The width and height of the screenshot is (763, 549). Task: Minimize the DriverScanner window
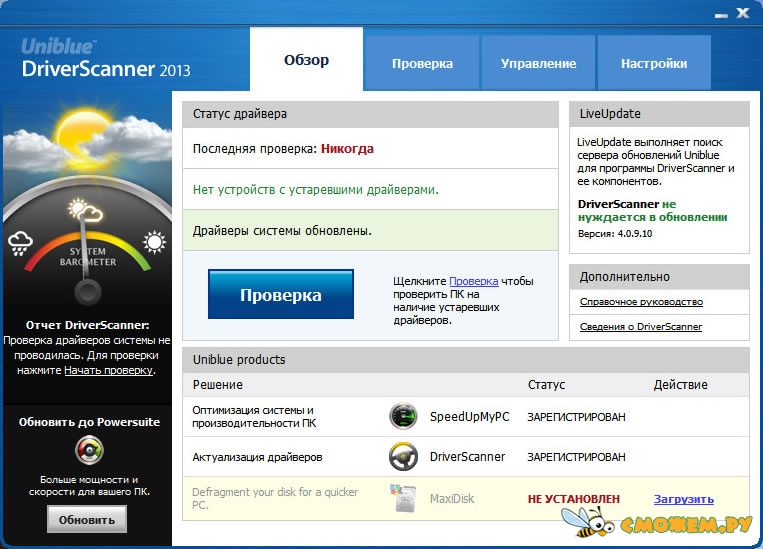pyautogui.click(x=722, y=15)
